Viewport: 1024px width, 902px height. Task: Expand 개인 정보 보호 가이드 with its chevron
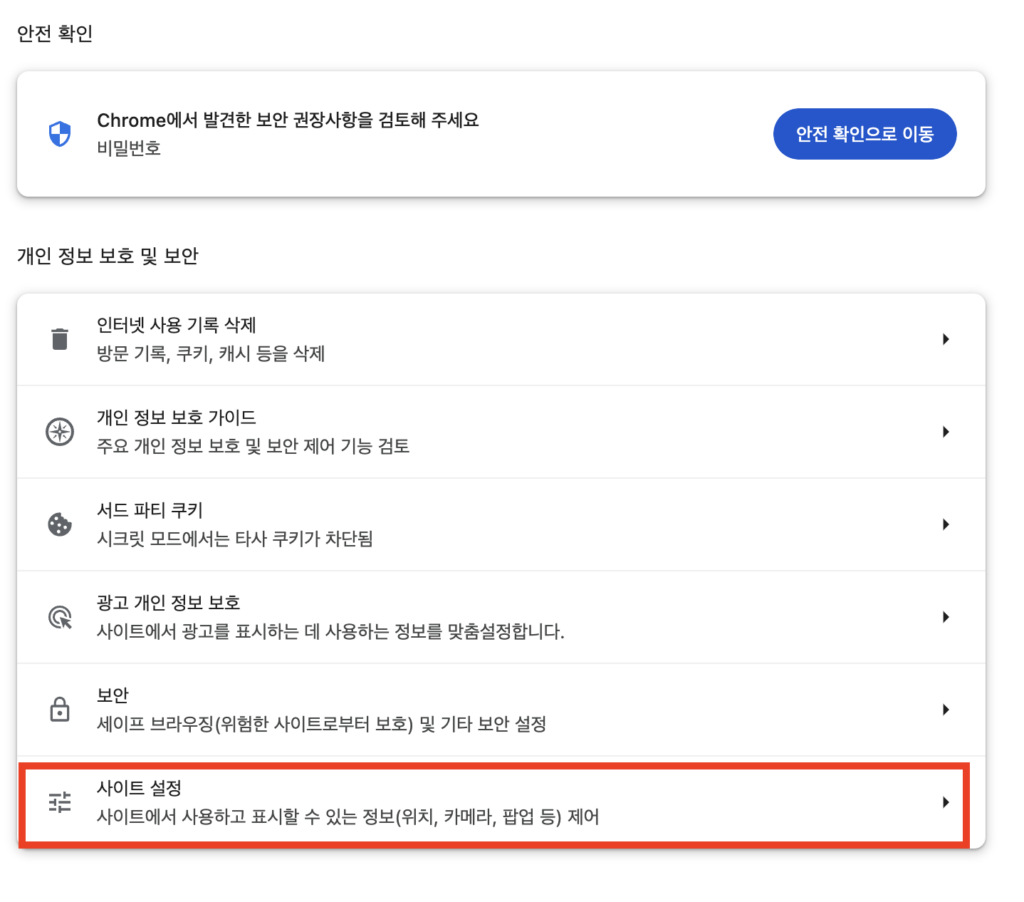click(946, 431)
